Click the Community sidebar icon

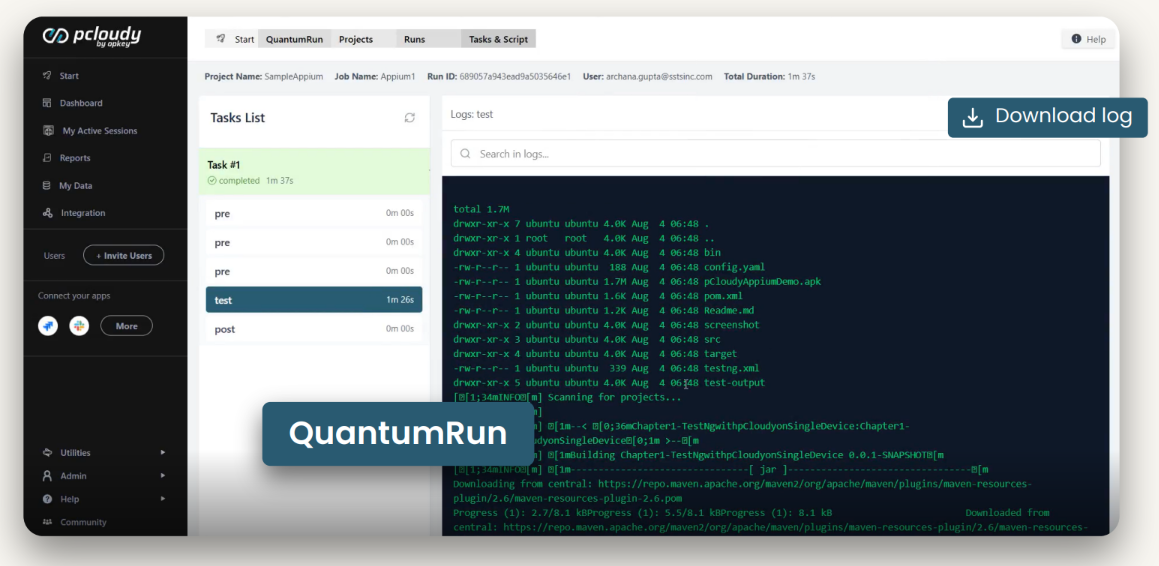pos(47,522)
